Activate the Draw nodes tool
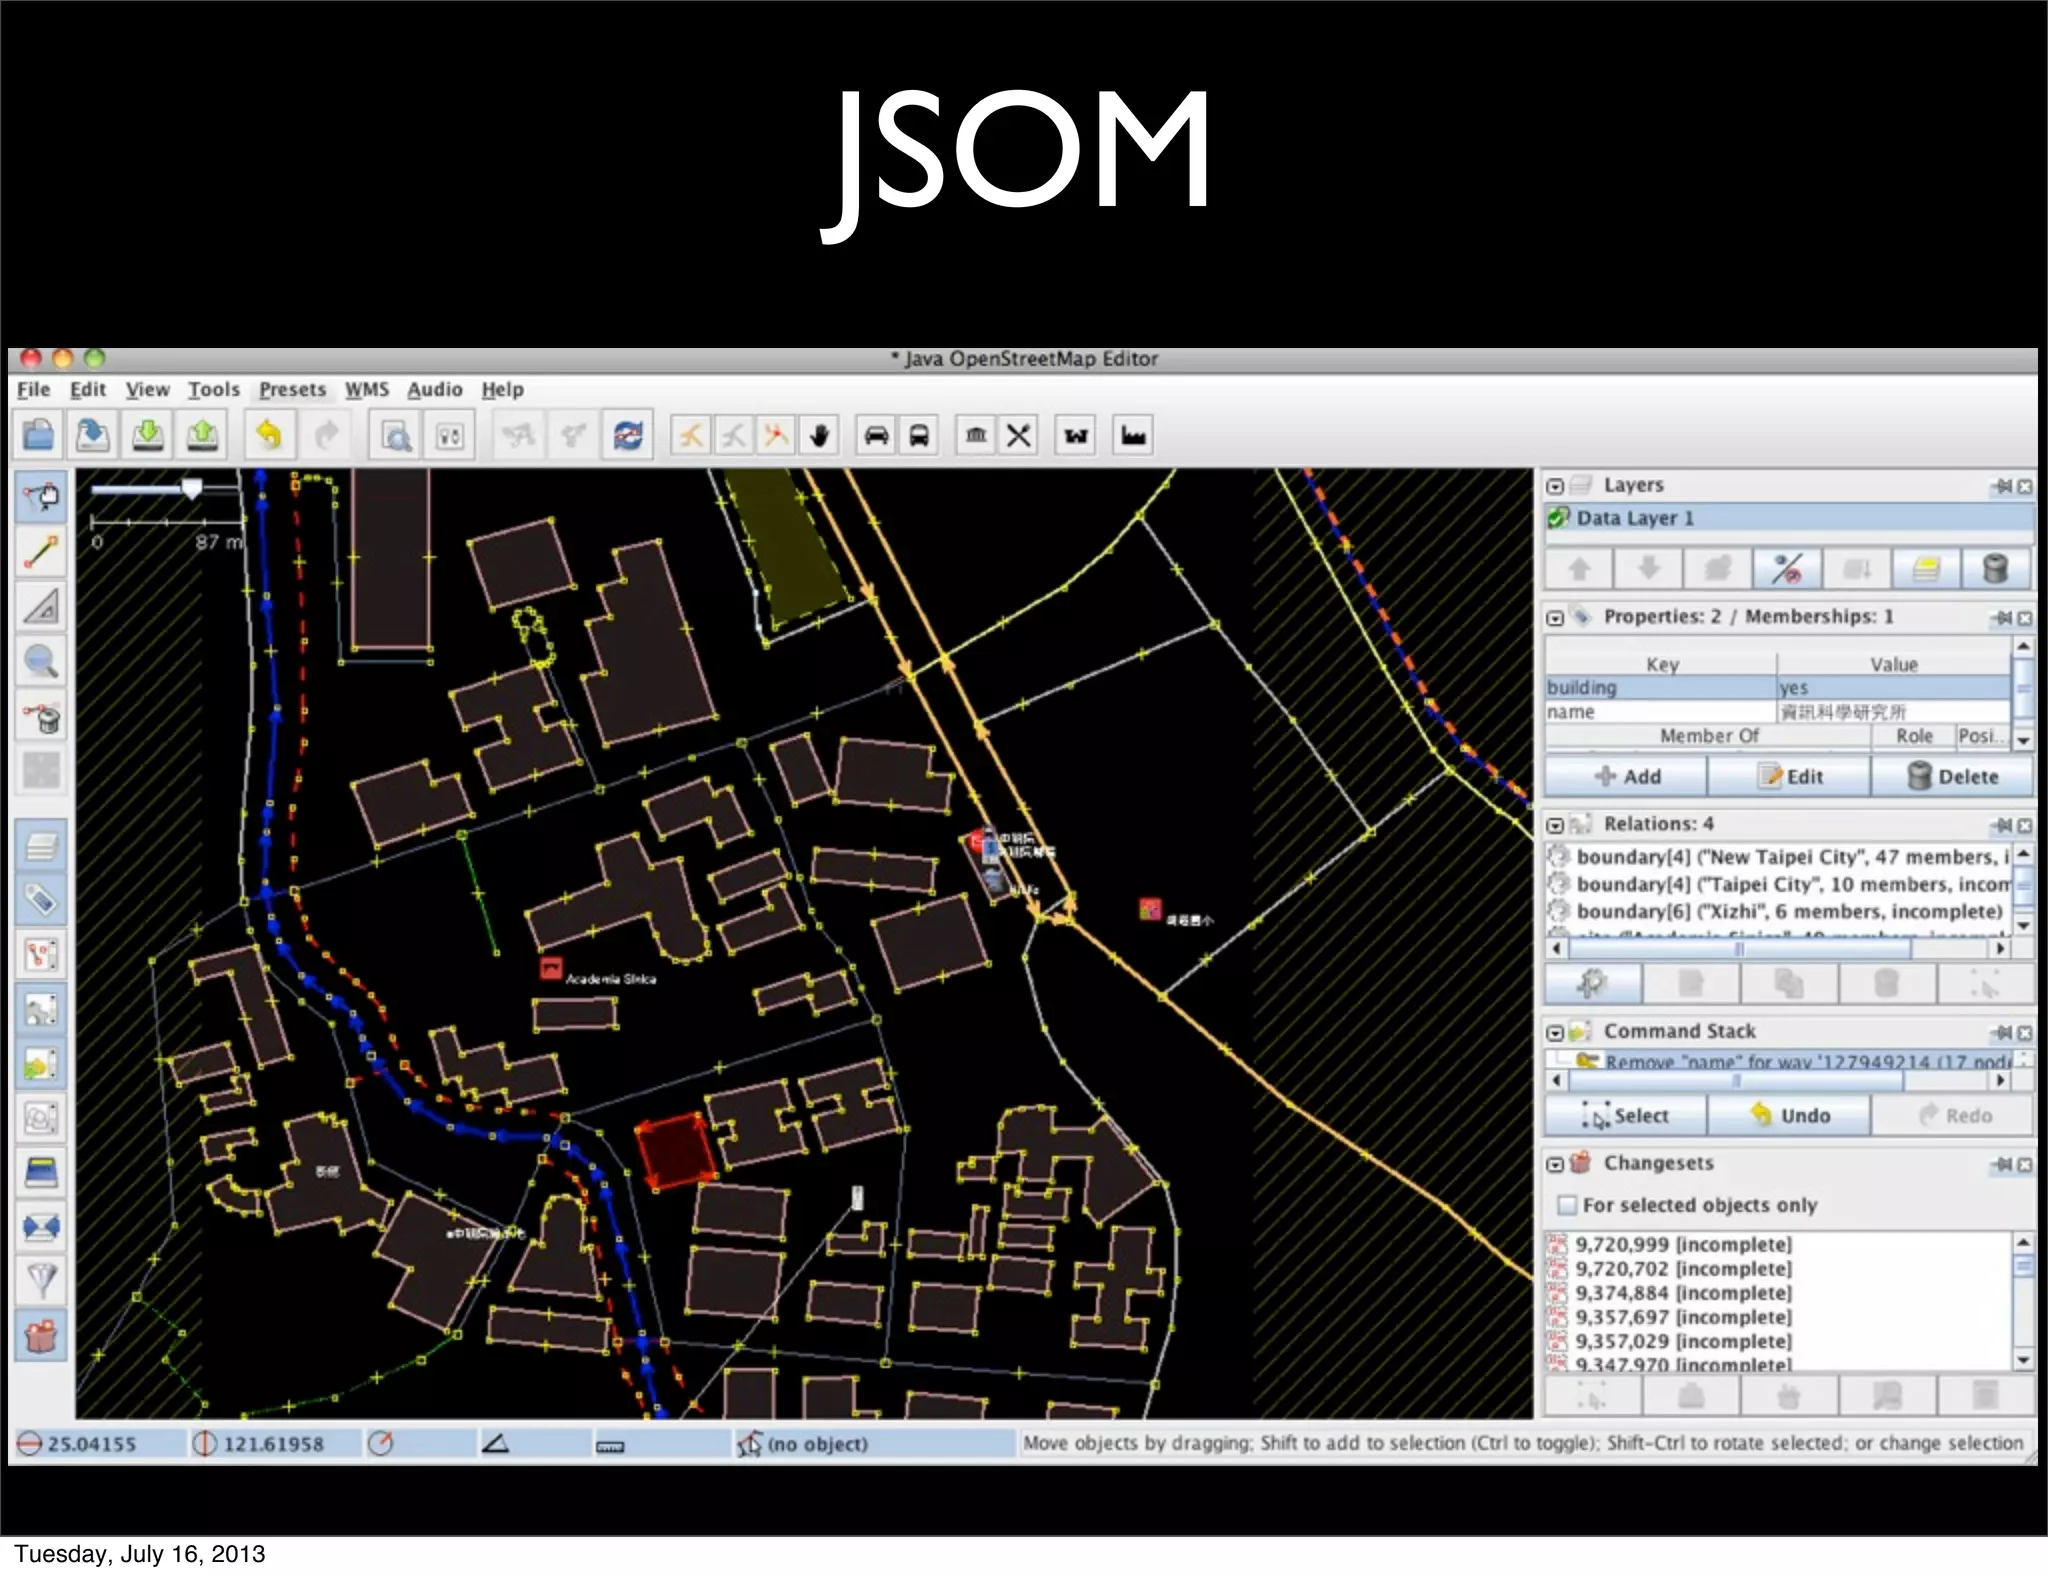Viewport: 2048px width, 1576px height. (41, 551)
